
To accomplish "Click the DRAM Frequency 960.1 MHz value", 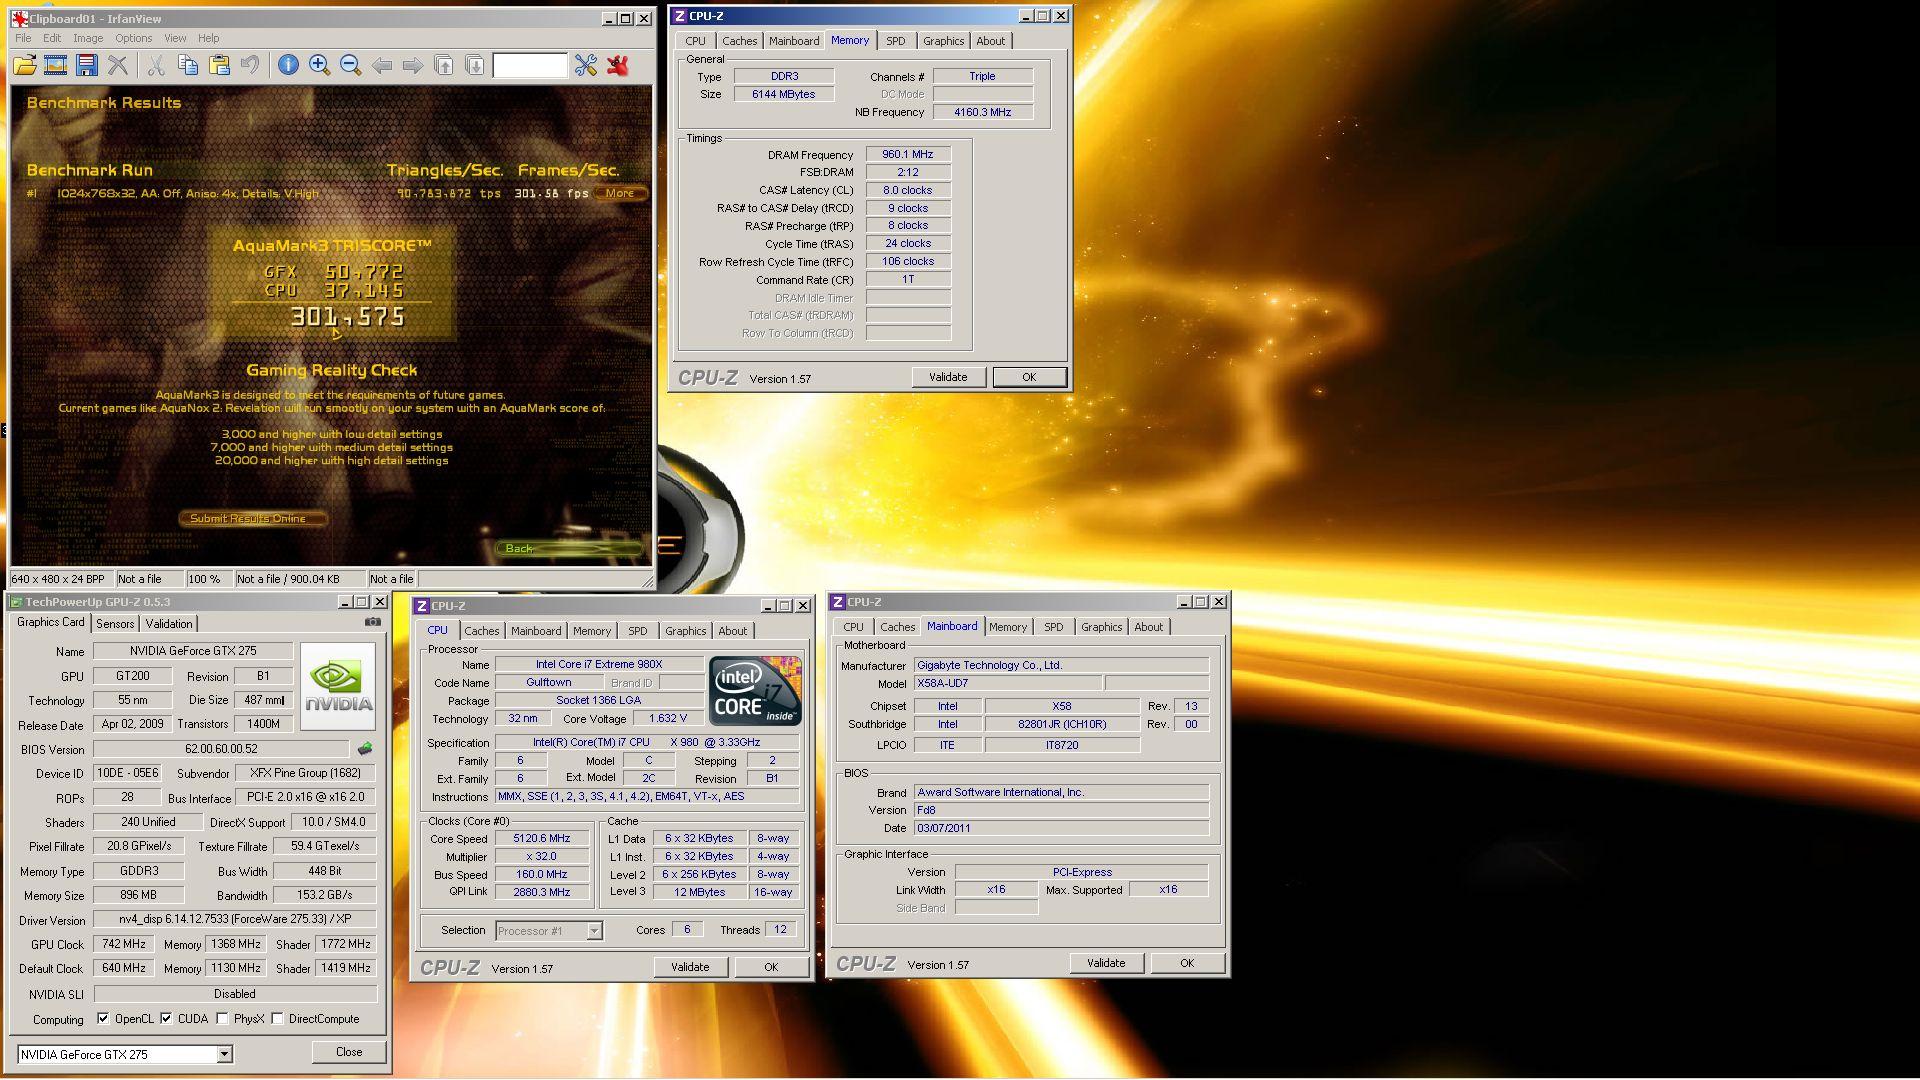I will click(x=908, y=155).
